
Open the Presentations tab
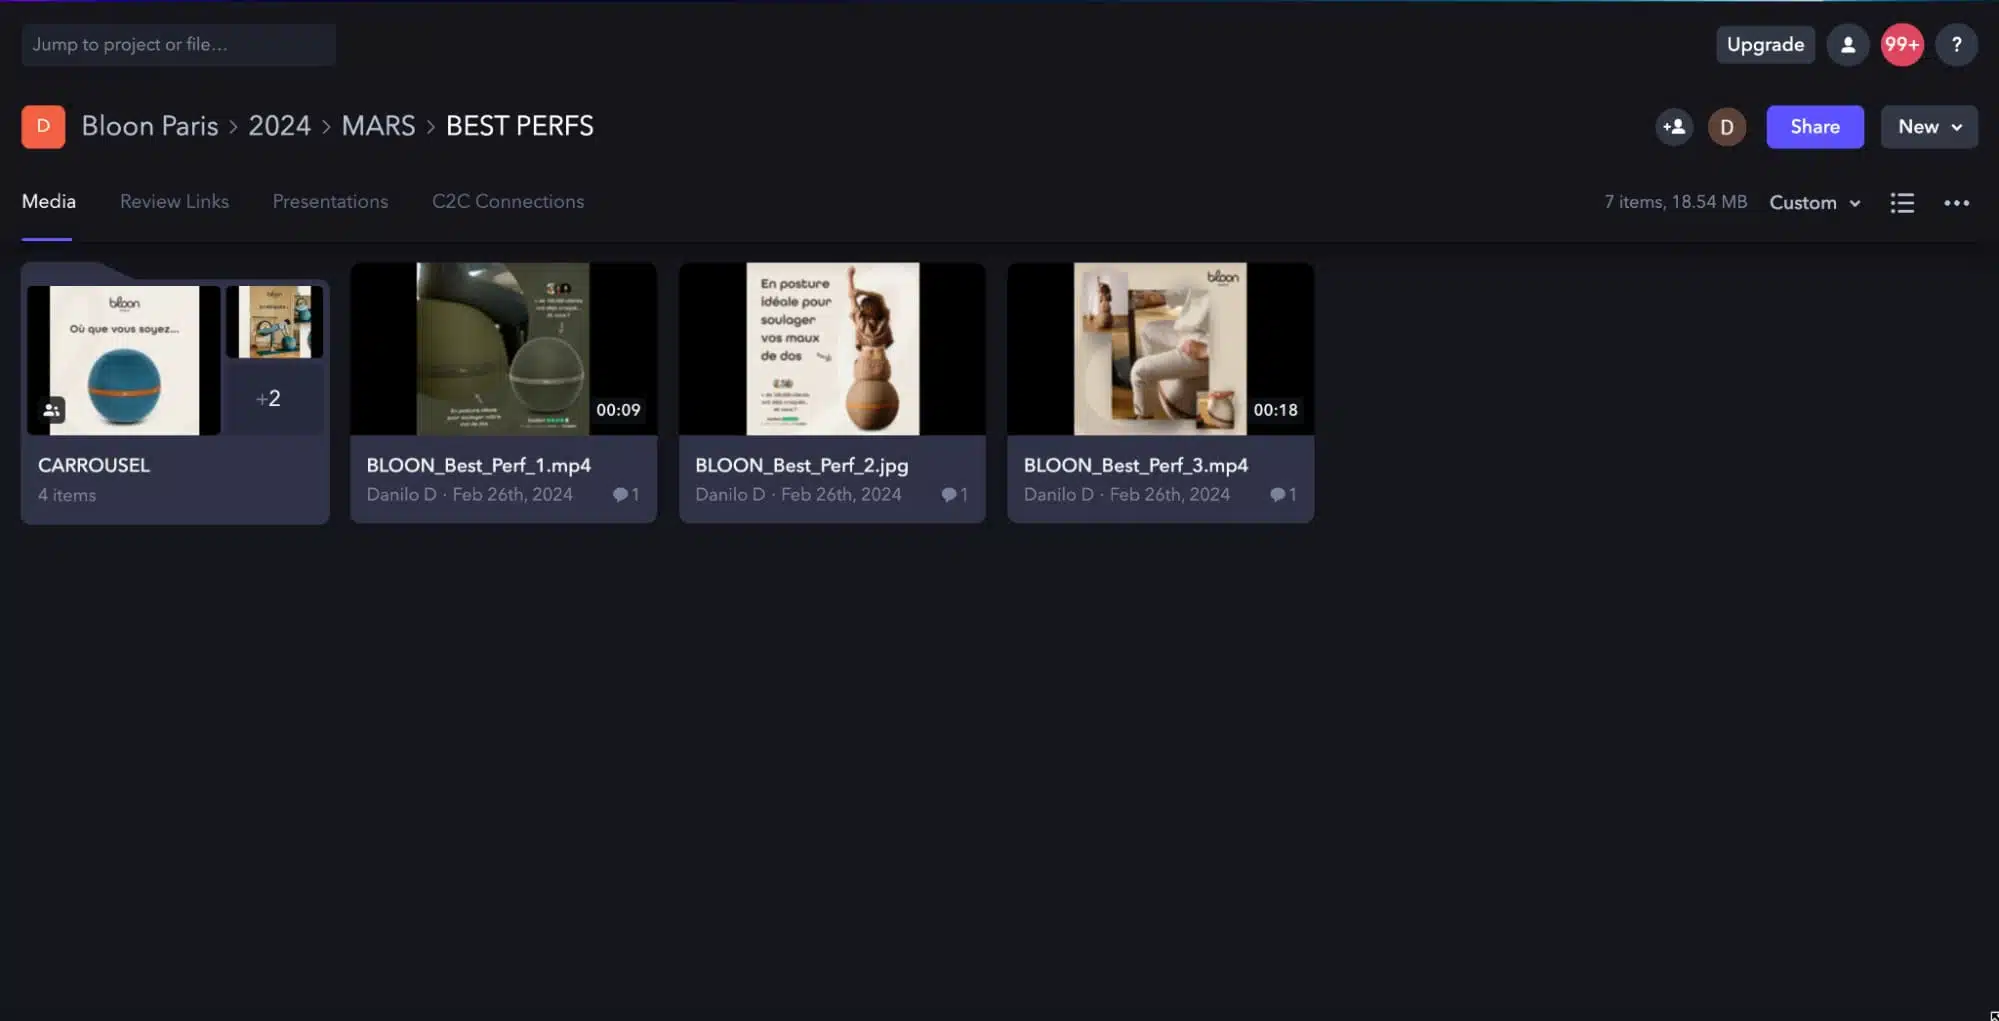click(330, 201)
